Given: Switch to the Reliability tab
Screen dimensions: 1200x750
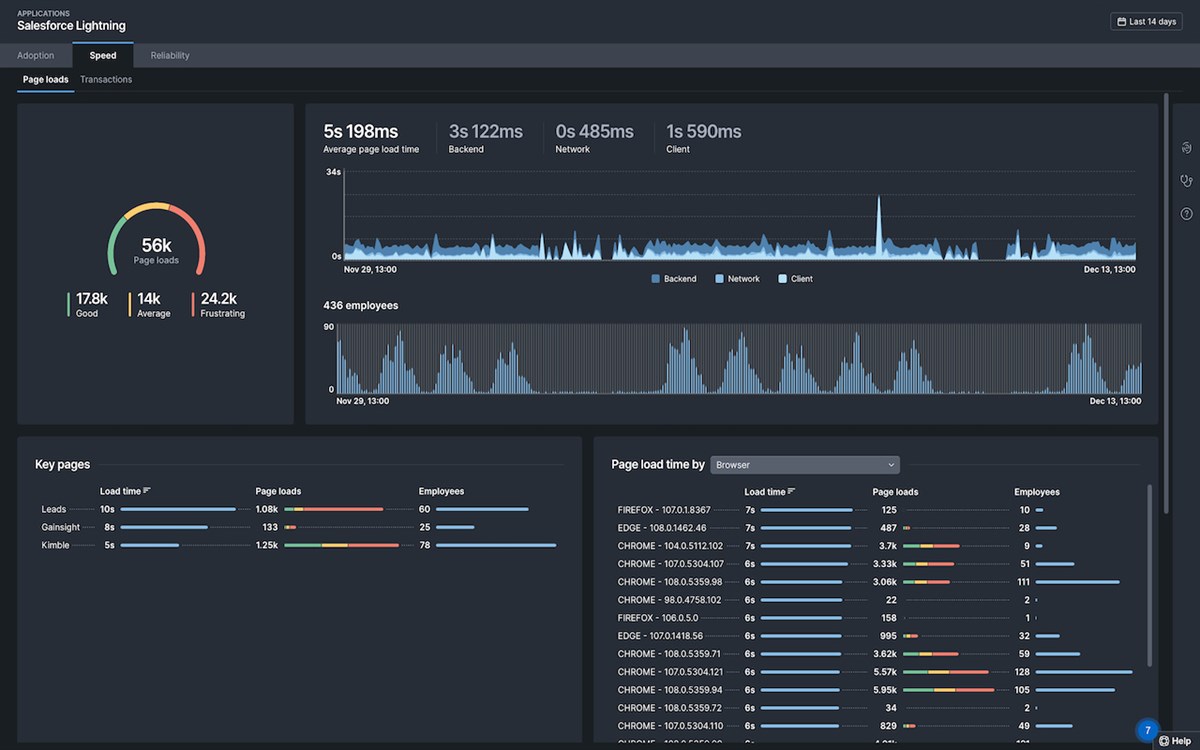Looking at the screenshot, I should click(170, 56).
